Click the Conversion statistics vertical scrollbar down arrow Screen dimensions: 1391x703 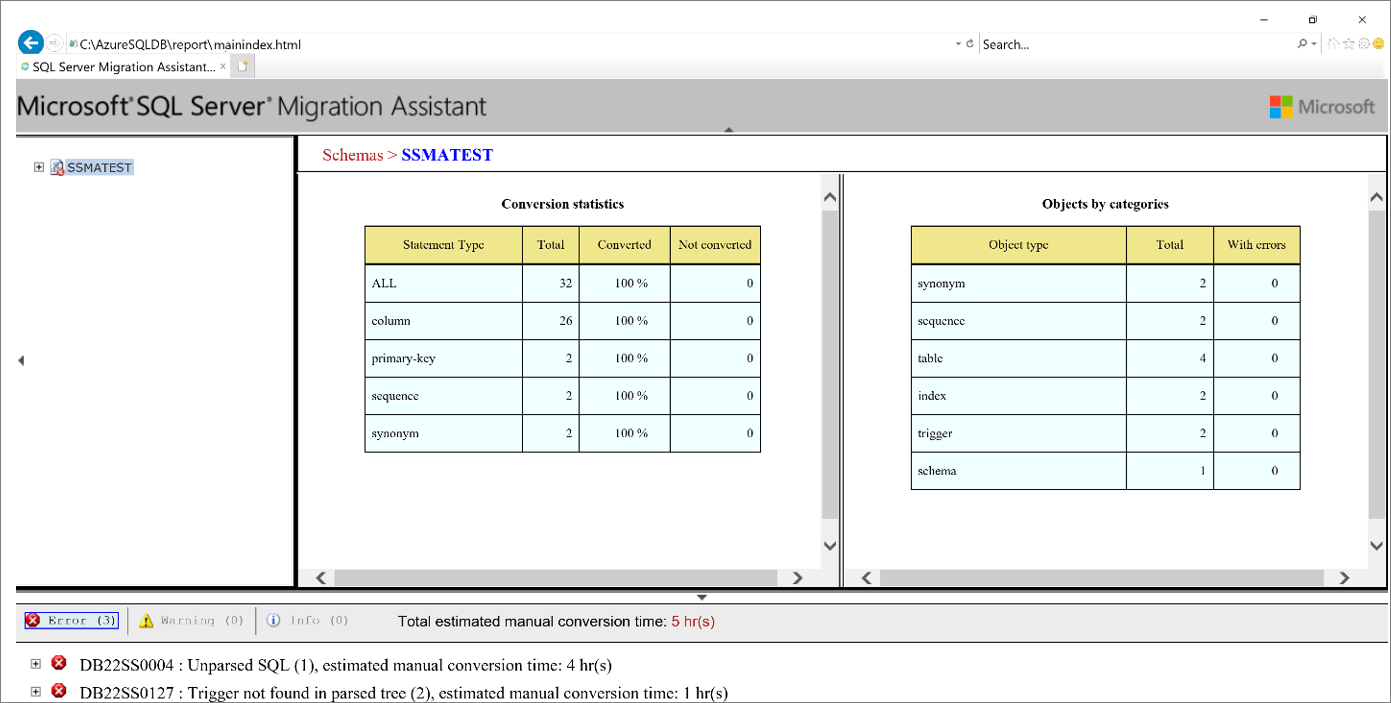pos(829,545)
